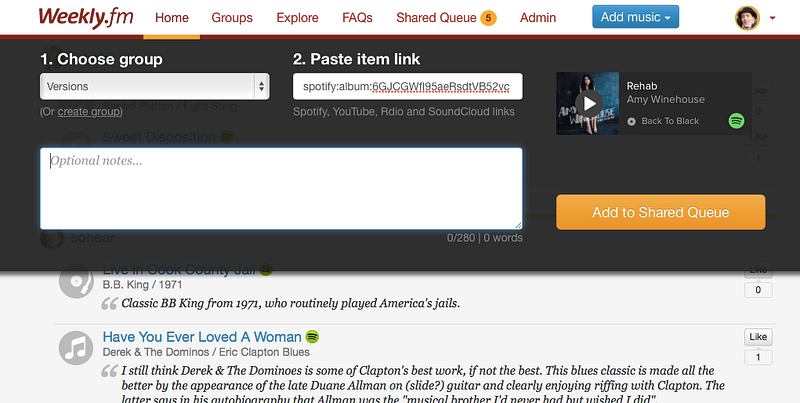Viewport: 800px width, 403px height.
Task: Click Add to Shared Queue button
Action: pos(661,212)
